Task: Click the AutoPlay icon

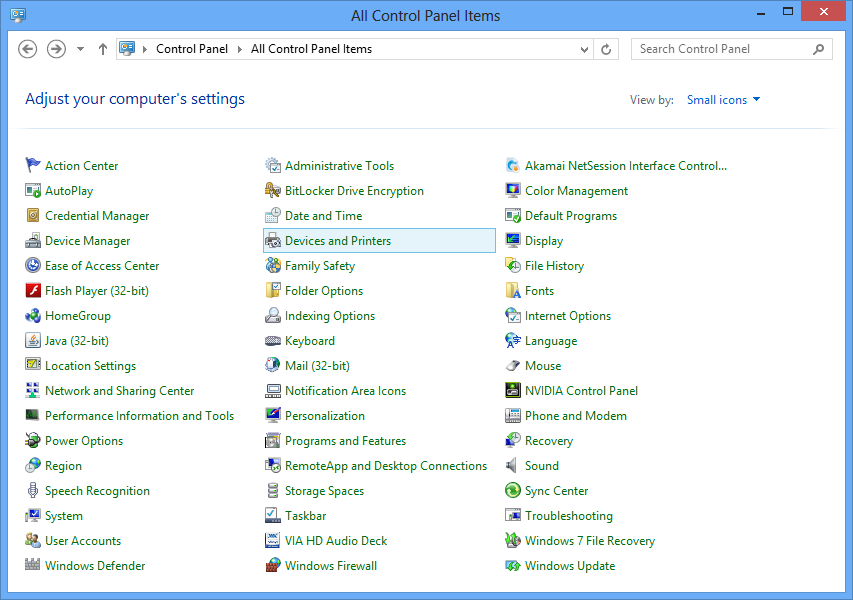Action: tap(33, 190)
